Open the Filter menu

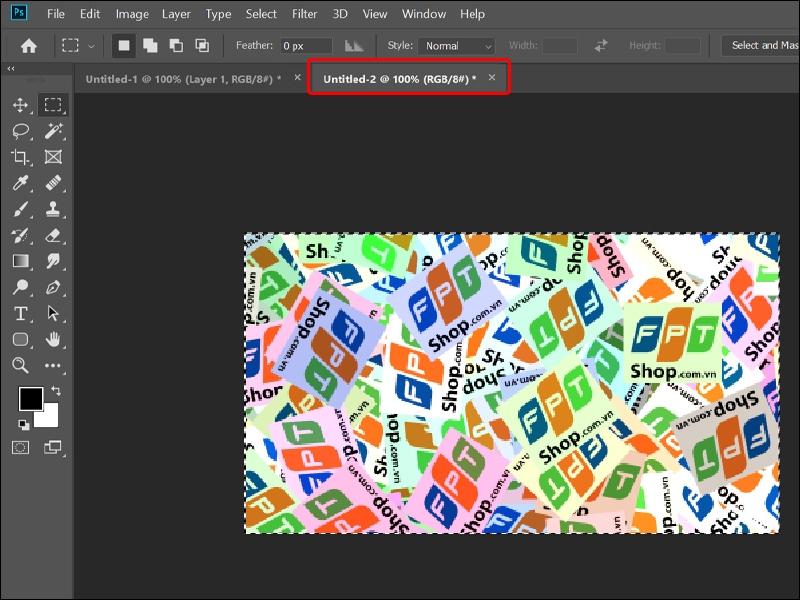point(305,14)
